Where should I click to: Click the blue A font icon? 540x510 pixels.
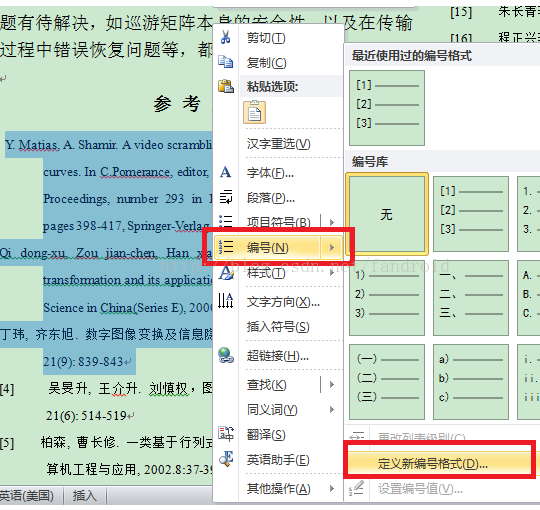226,172
